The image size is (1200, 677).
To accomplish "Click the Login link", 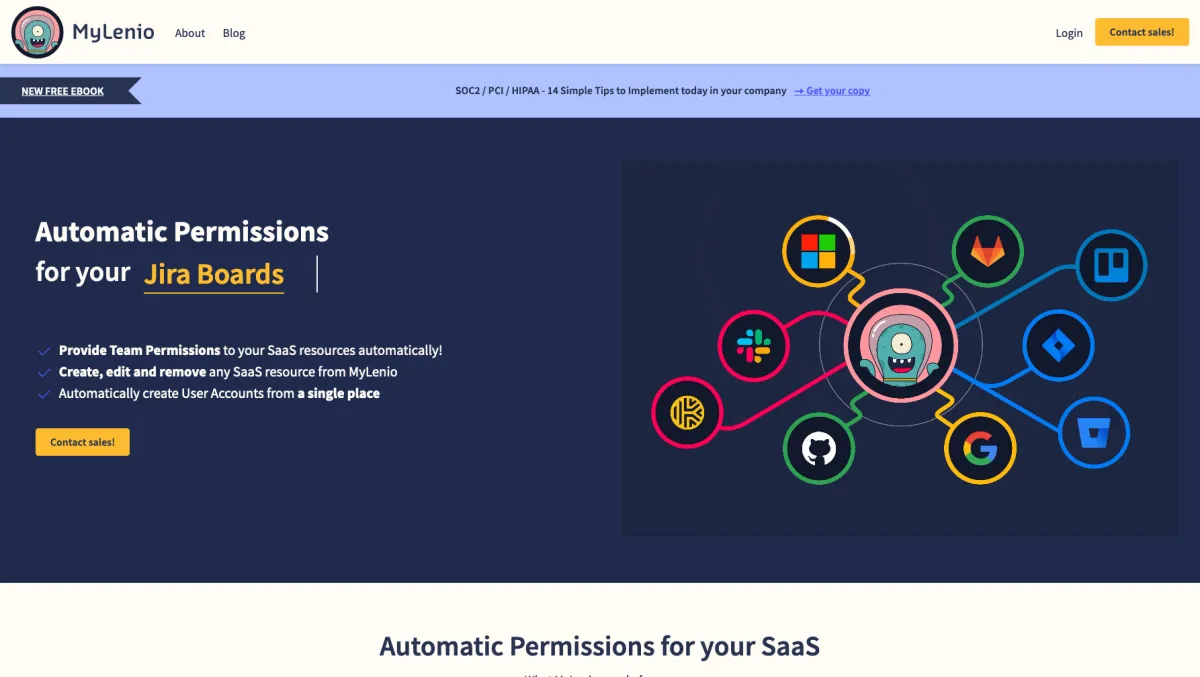I will click(x=1069, y=33).
